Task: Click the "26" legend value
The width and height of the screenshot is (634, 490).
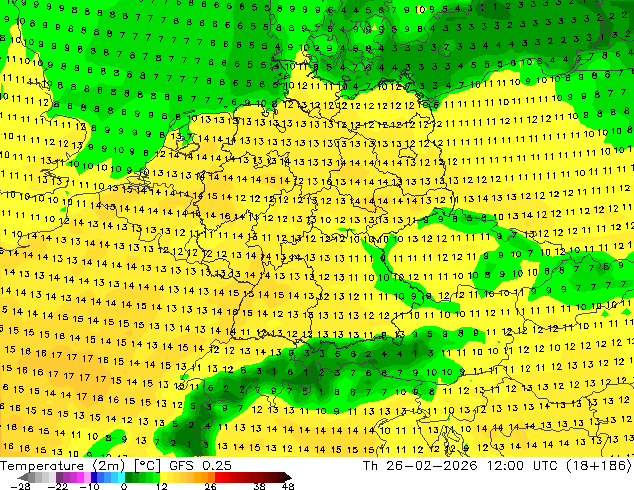Action: (210, 486)
